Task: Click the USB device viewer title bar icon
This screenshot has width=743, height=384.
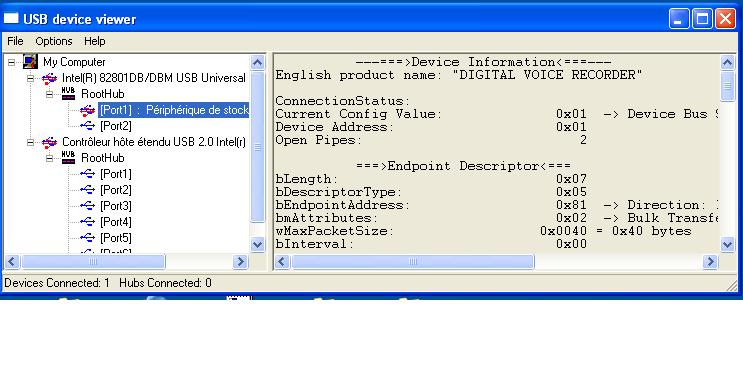Action: click(11, 18)
